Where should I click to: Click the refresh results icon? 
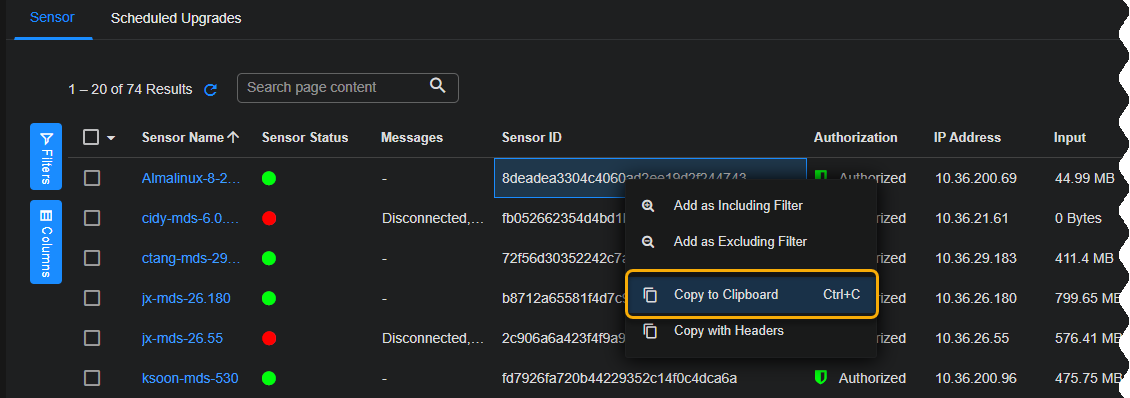(210, 89)
